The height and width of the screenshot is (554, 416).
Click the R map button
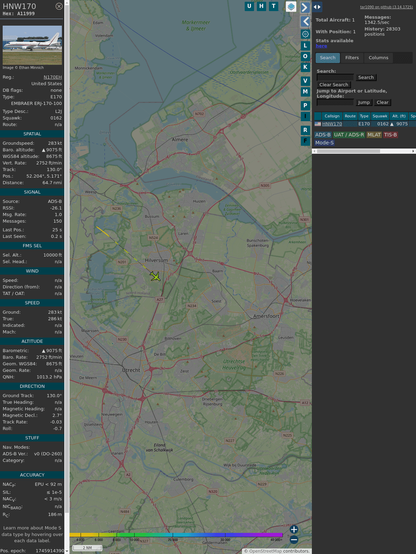305,130
